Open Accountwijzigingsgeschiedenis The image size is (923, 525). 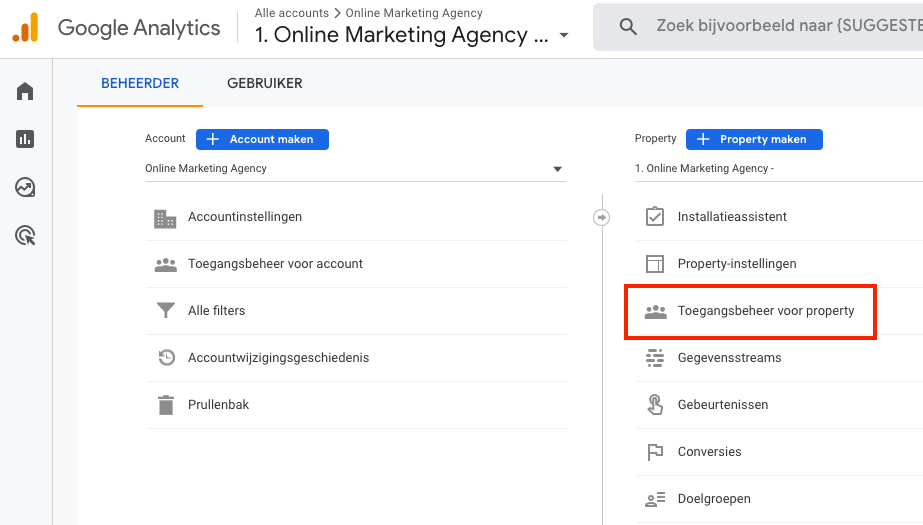click(278, 358)
